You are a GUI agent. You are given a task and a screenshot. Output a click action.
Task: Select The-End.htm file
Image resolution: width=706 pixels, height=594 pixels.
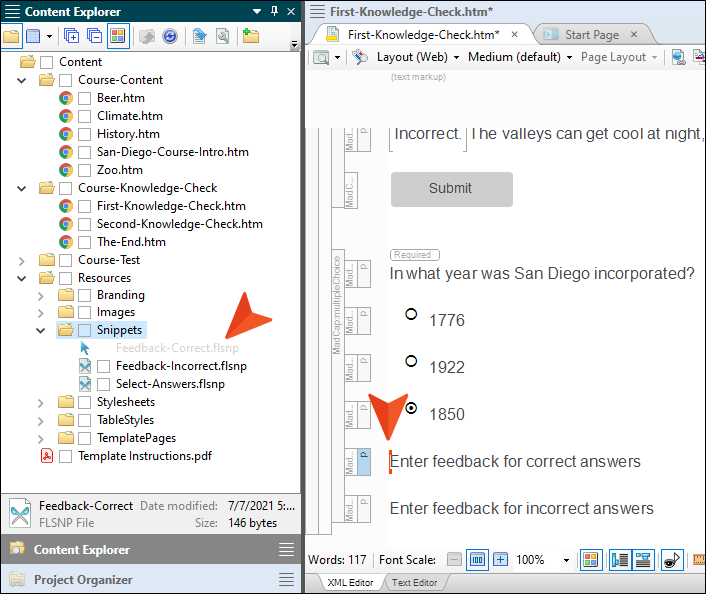click(x=131, y=242)
